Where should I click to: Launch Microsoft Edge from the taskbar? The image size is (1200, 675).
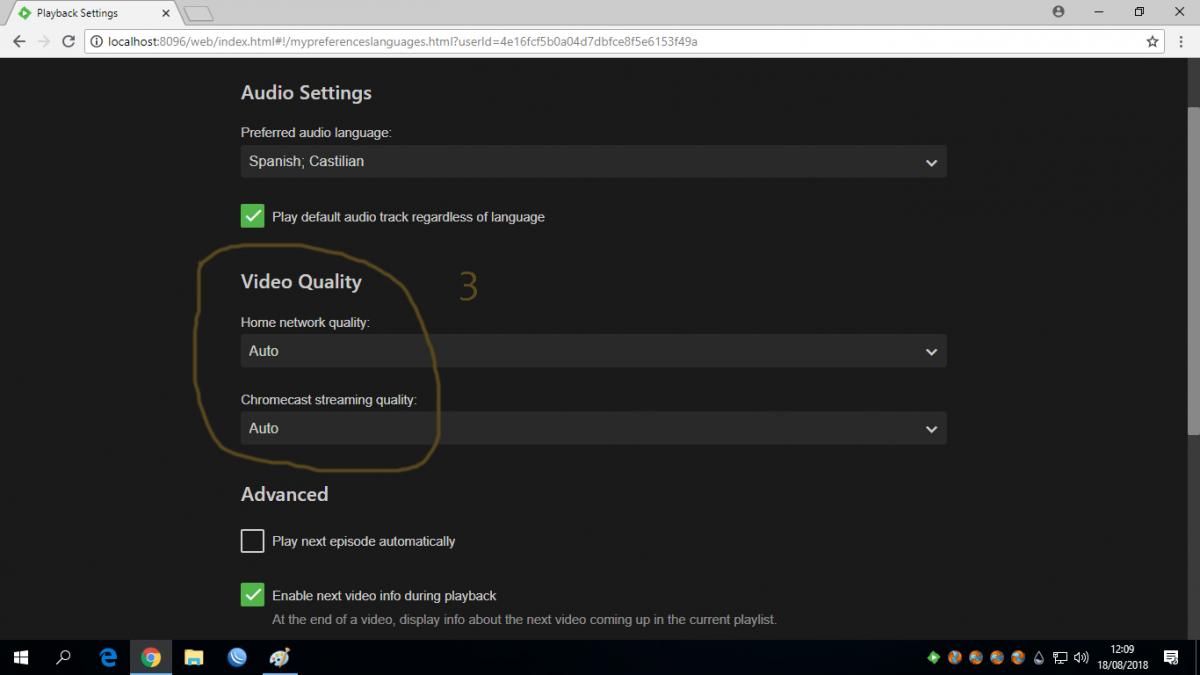point(108,657)
